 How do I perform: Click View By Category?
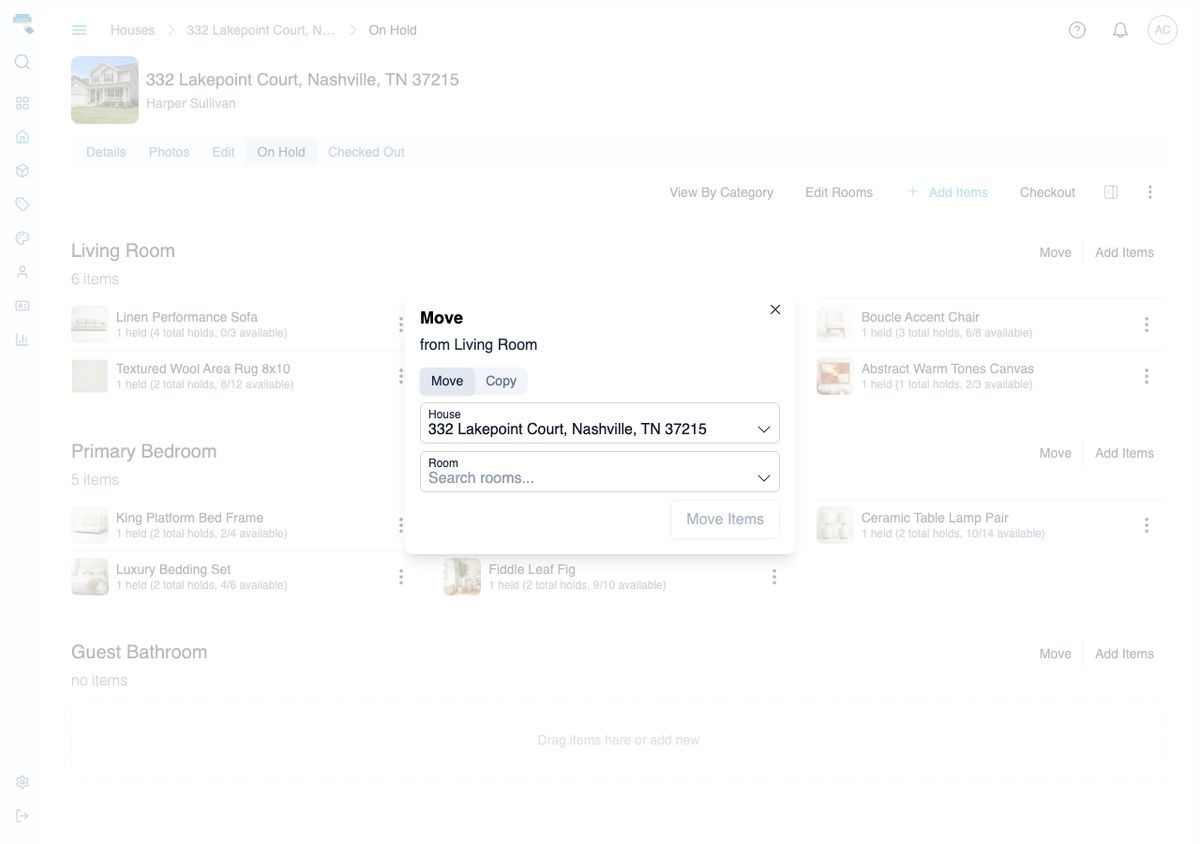click(721, 192)
